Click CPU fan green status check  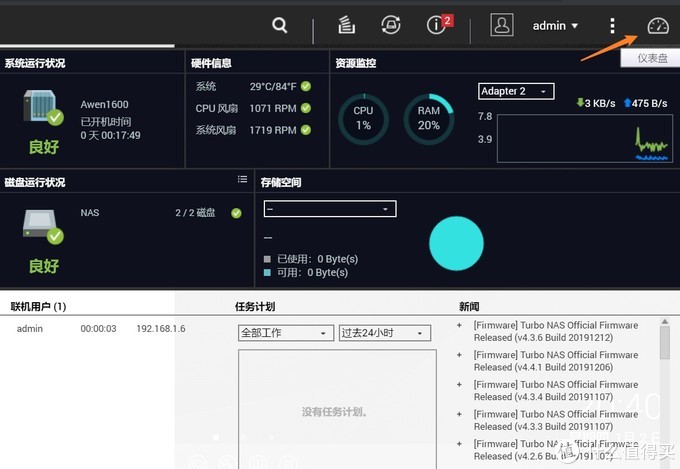[x=306, y=108]
